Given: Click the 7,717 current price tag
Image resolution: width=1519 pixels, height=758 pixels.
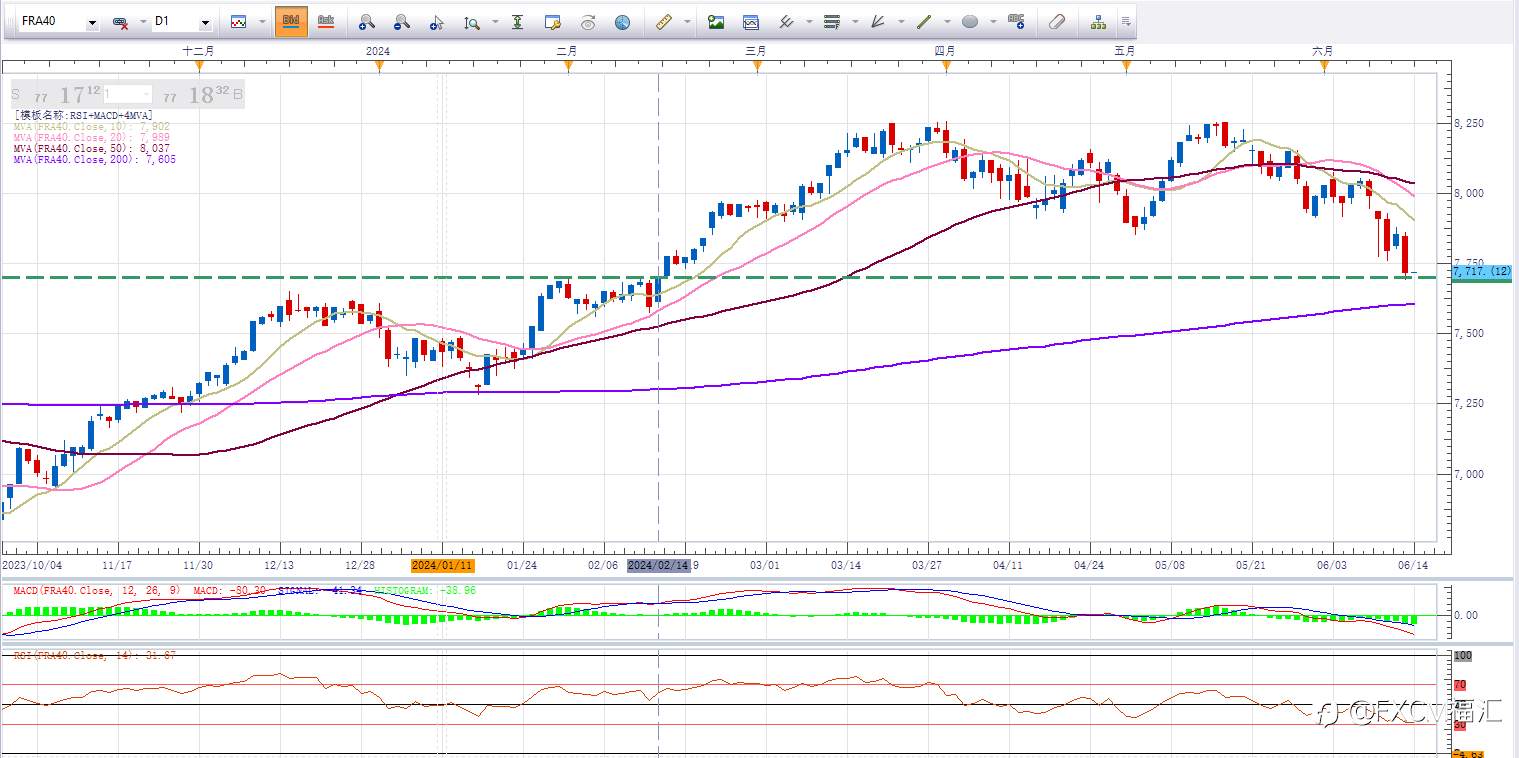Looking at the screenshot, I should point(1481,271).
